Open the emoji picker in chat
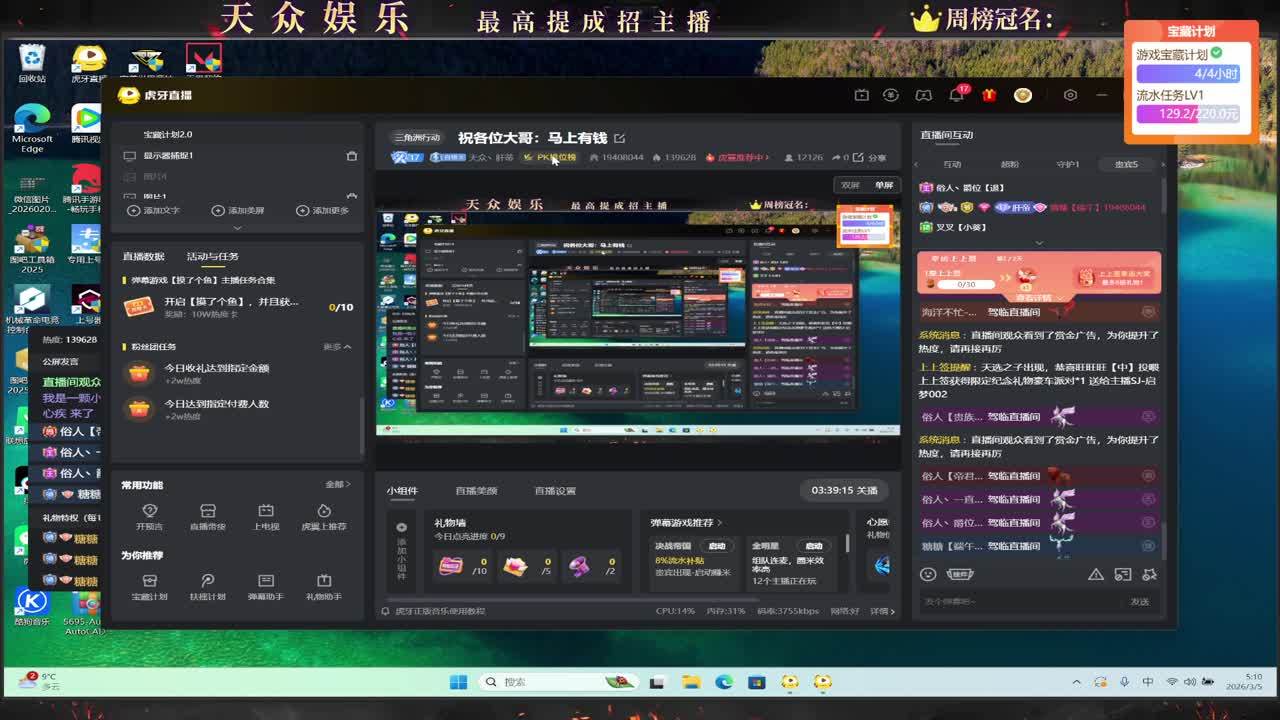Image resolution: width=1280 pixels, height=720 pixels. tap(928, 574)
